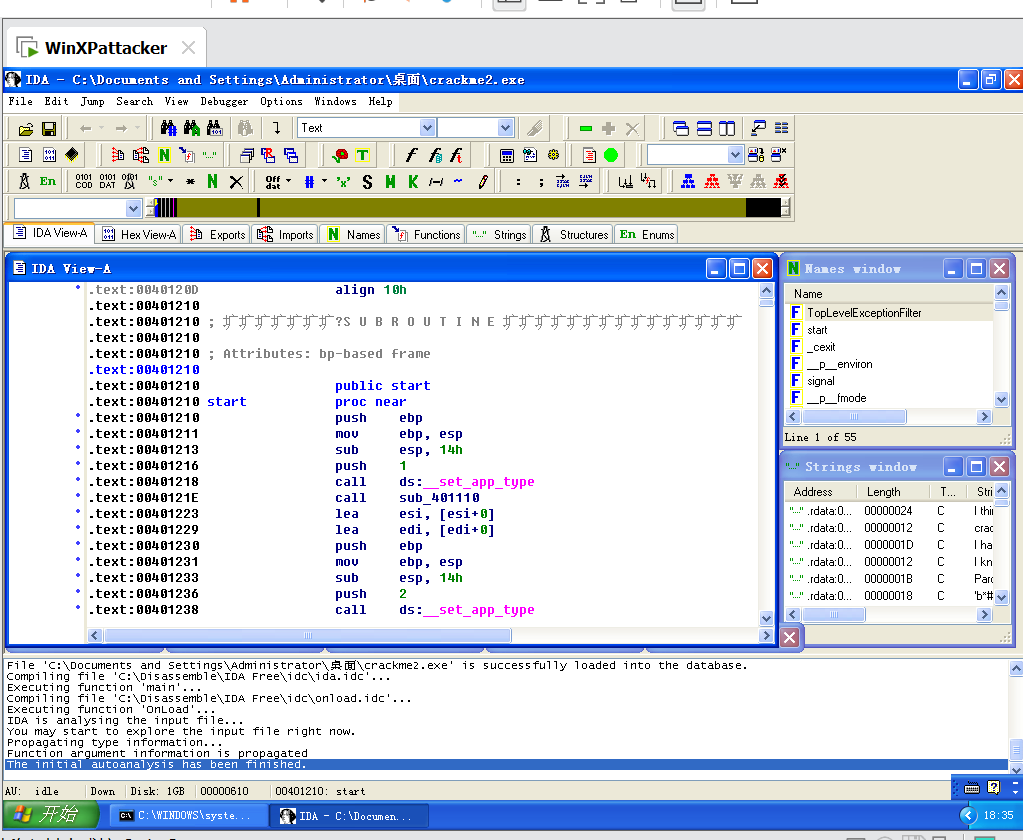
Task: Click the IDA taskbar button
Action: (x=348, y=815)
